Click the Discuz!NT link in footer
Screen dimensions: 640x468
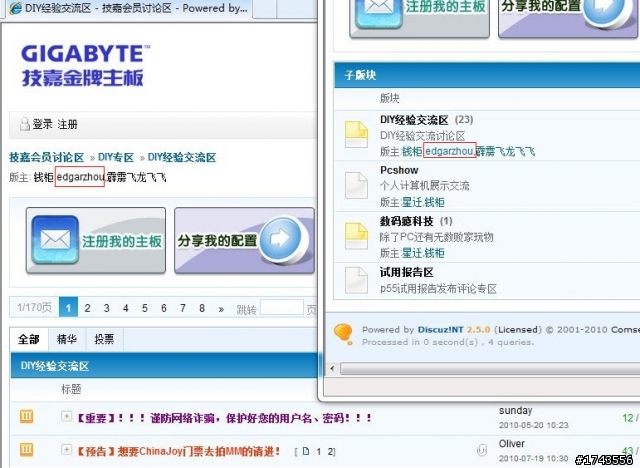[440, 330]
